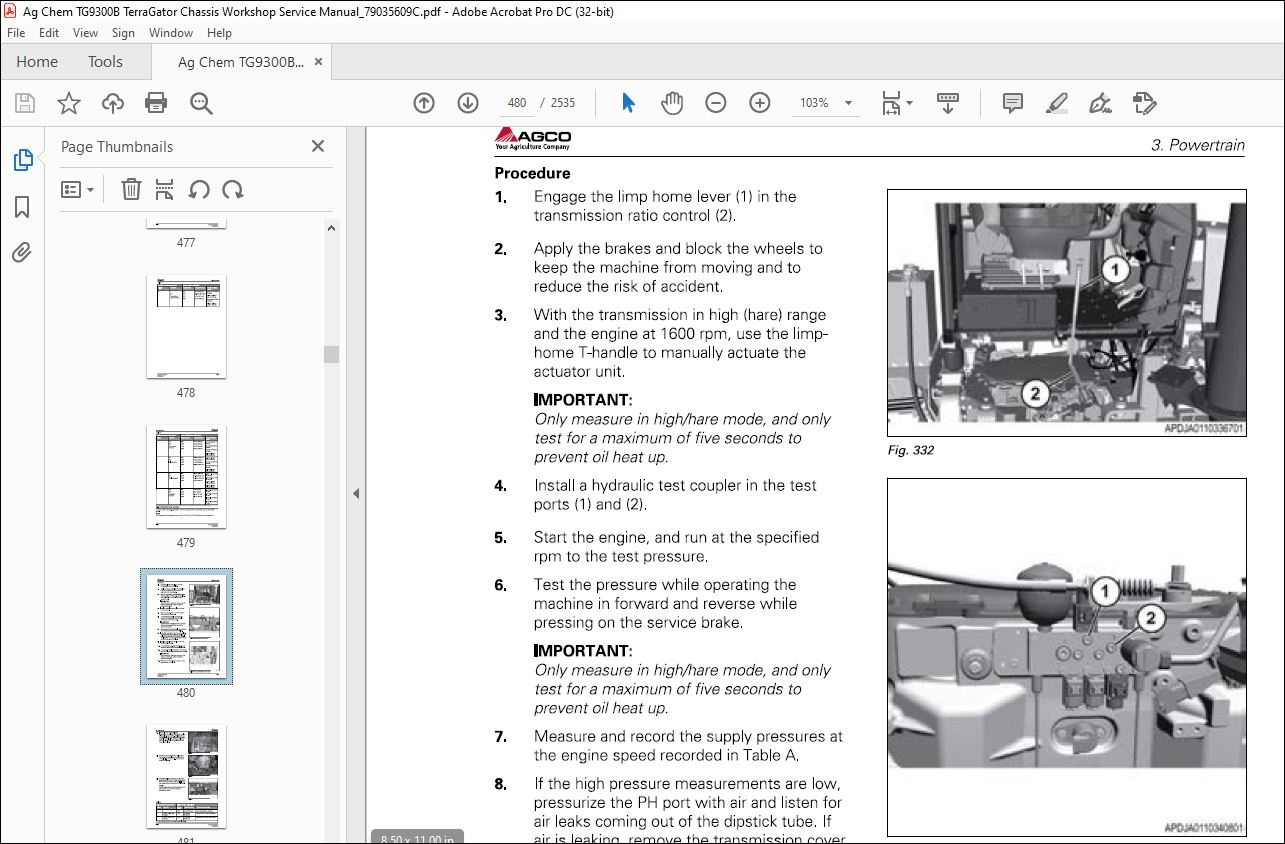This screenshot has height=844, width=1285.
Task: Toggle scrolling mode keyboard icon
Action: tap(947, 103)
